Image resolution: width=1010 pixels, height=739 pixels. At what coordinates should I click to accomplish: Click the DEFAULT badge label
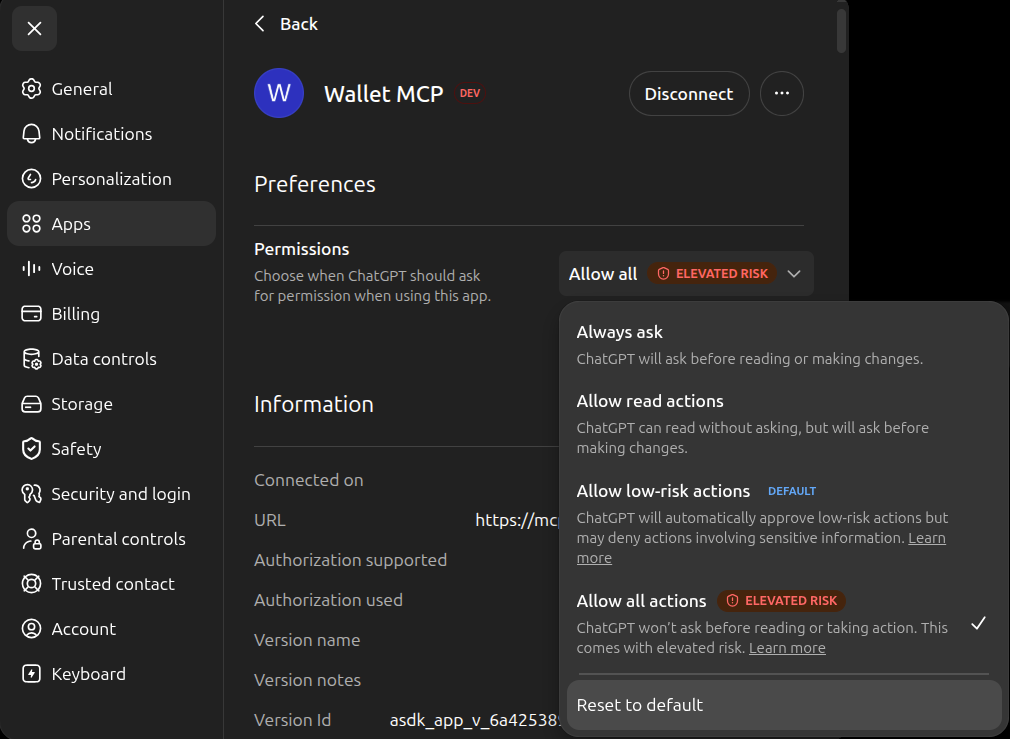click(792, 491)
